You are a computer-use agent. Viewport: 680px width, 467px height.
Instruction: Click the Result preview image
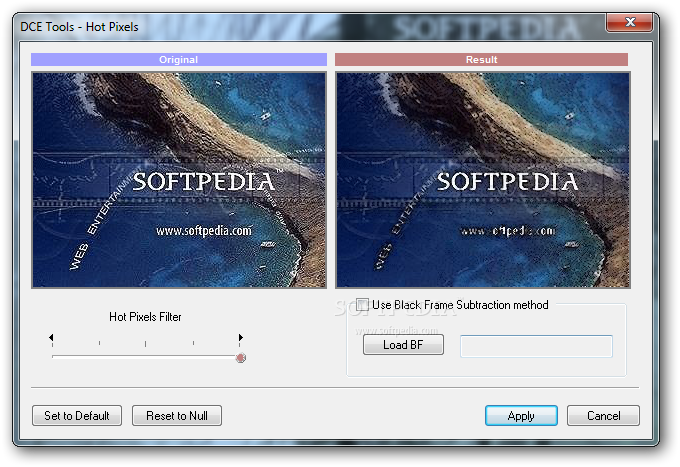(483, 180)
